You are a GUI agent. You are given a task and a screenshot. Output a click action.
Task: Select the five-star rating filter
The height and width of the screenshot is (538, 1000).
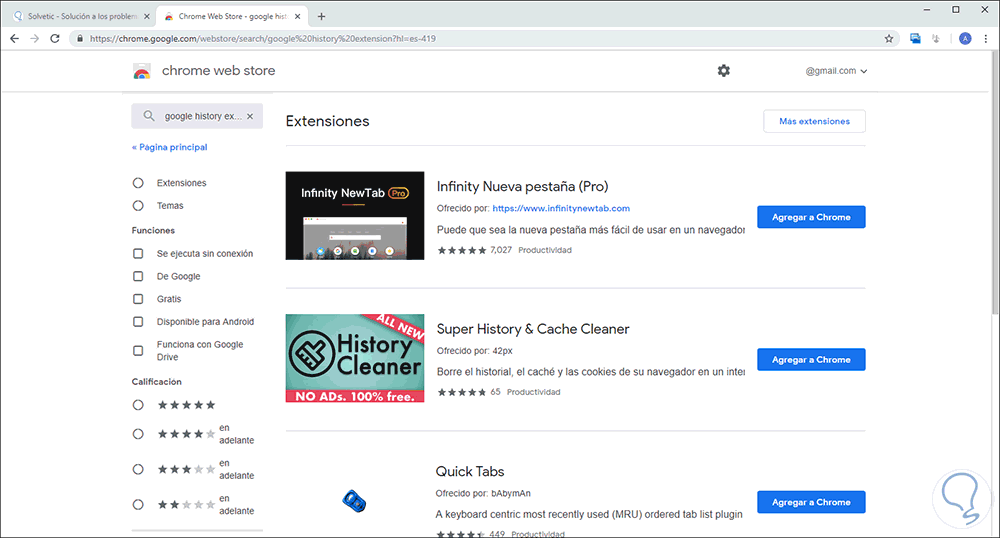click(x=138, y=405)
